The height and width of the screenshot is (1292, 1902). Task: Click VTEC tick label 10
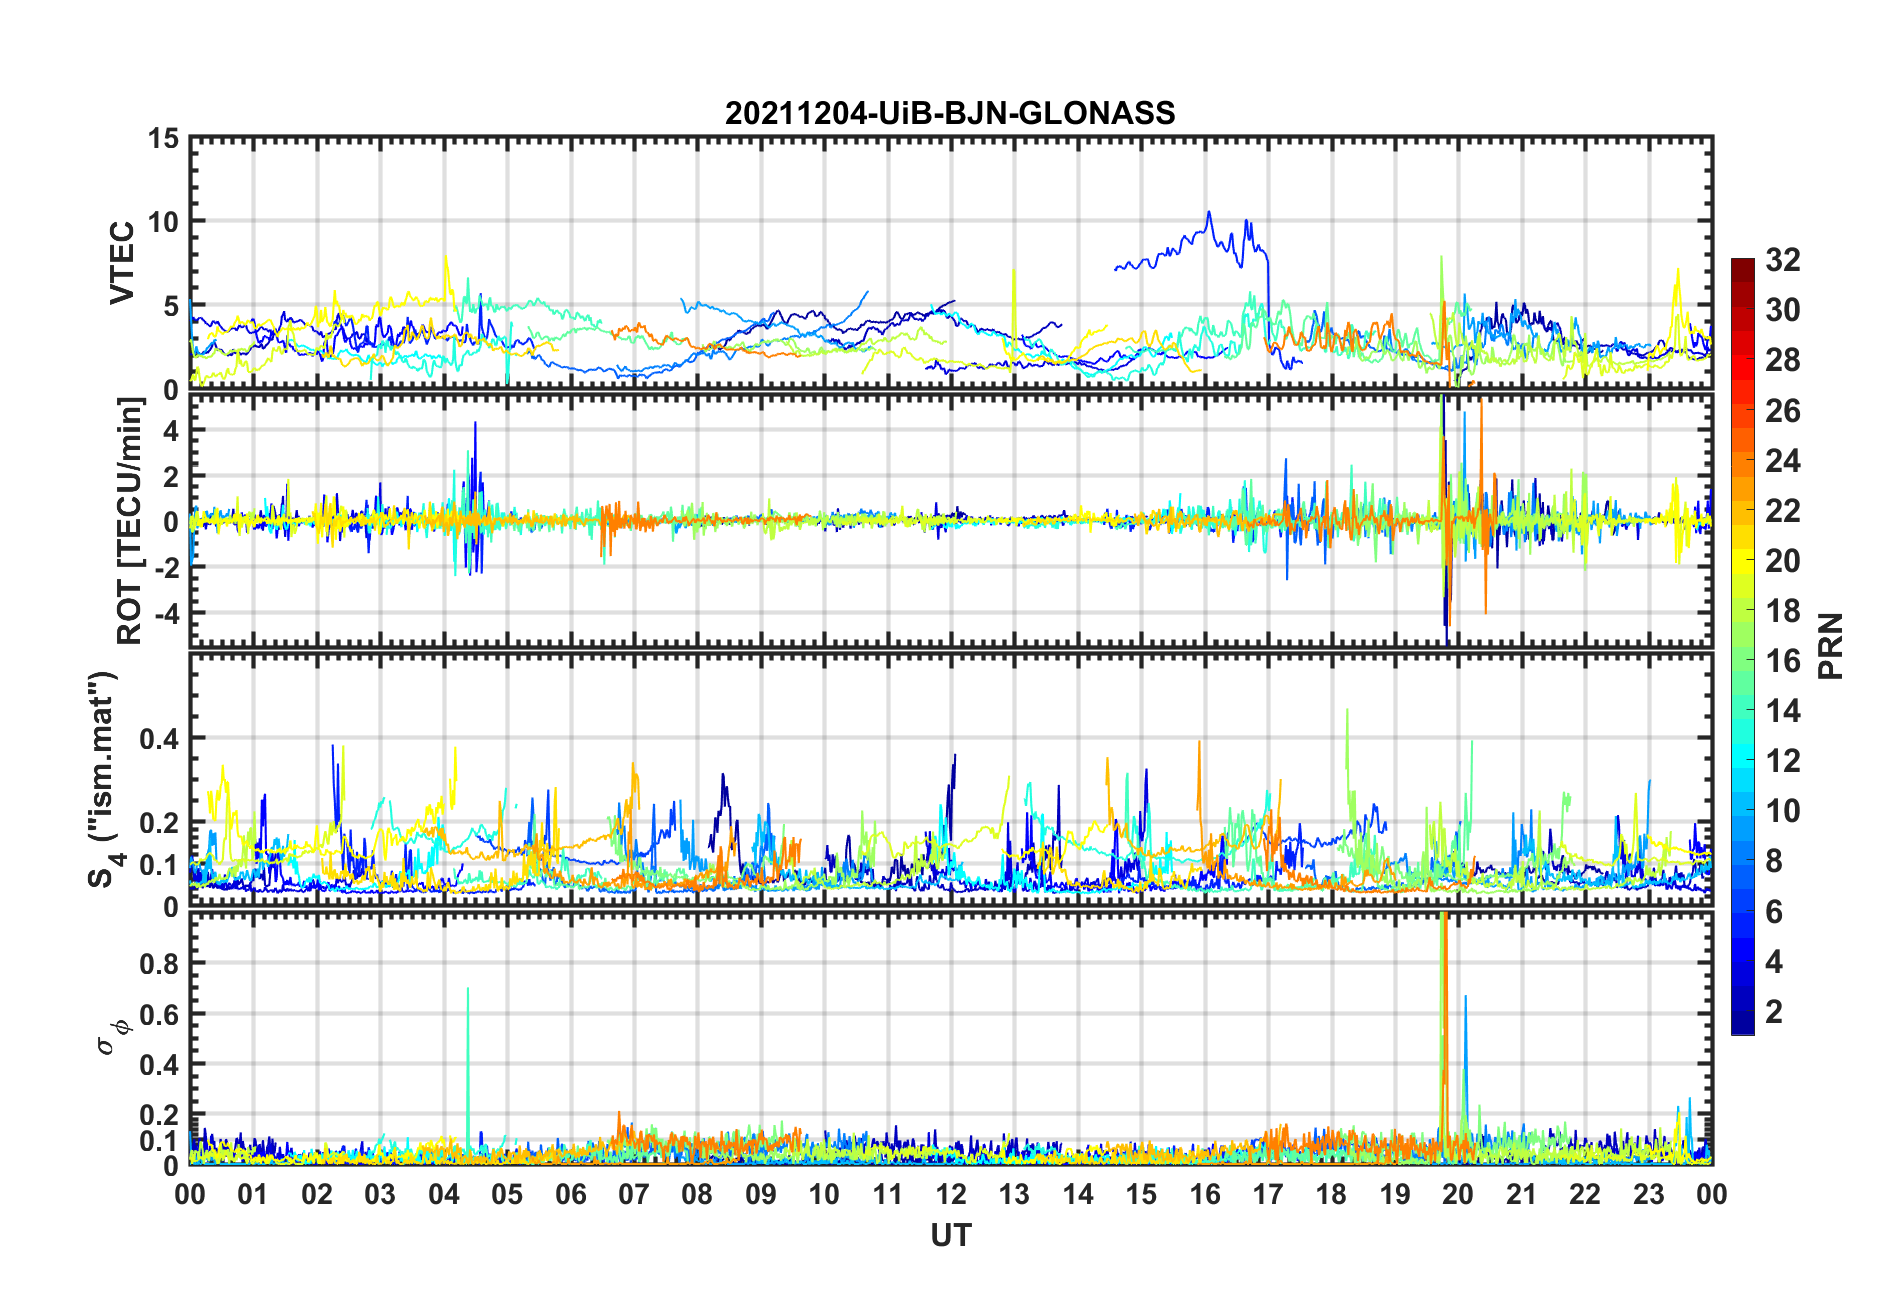pos(164,222)
